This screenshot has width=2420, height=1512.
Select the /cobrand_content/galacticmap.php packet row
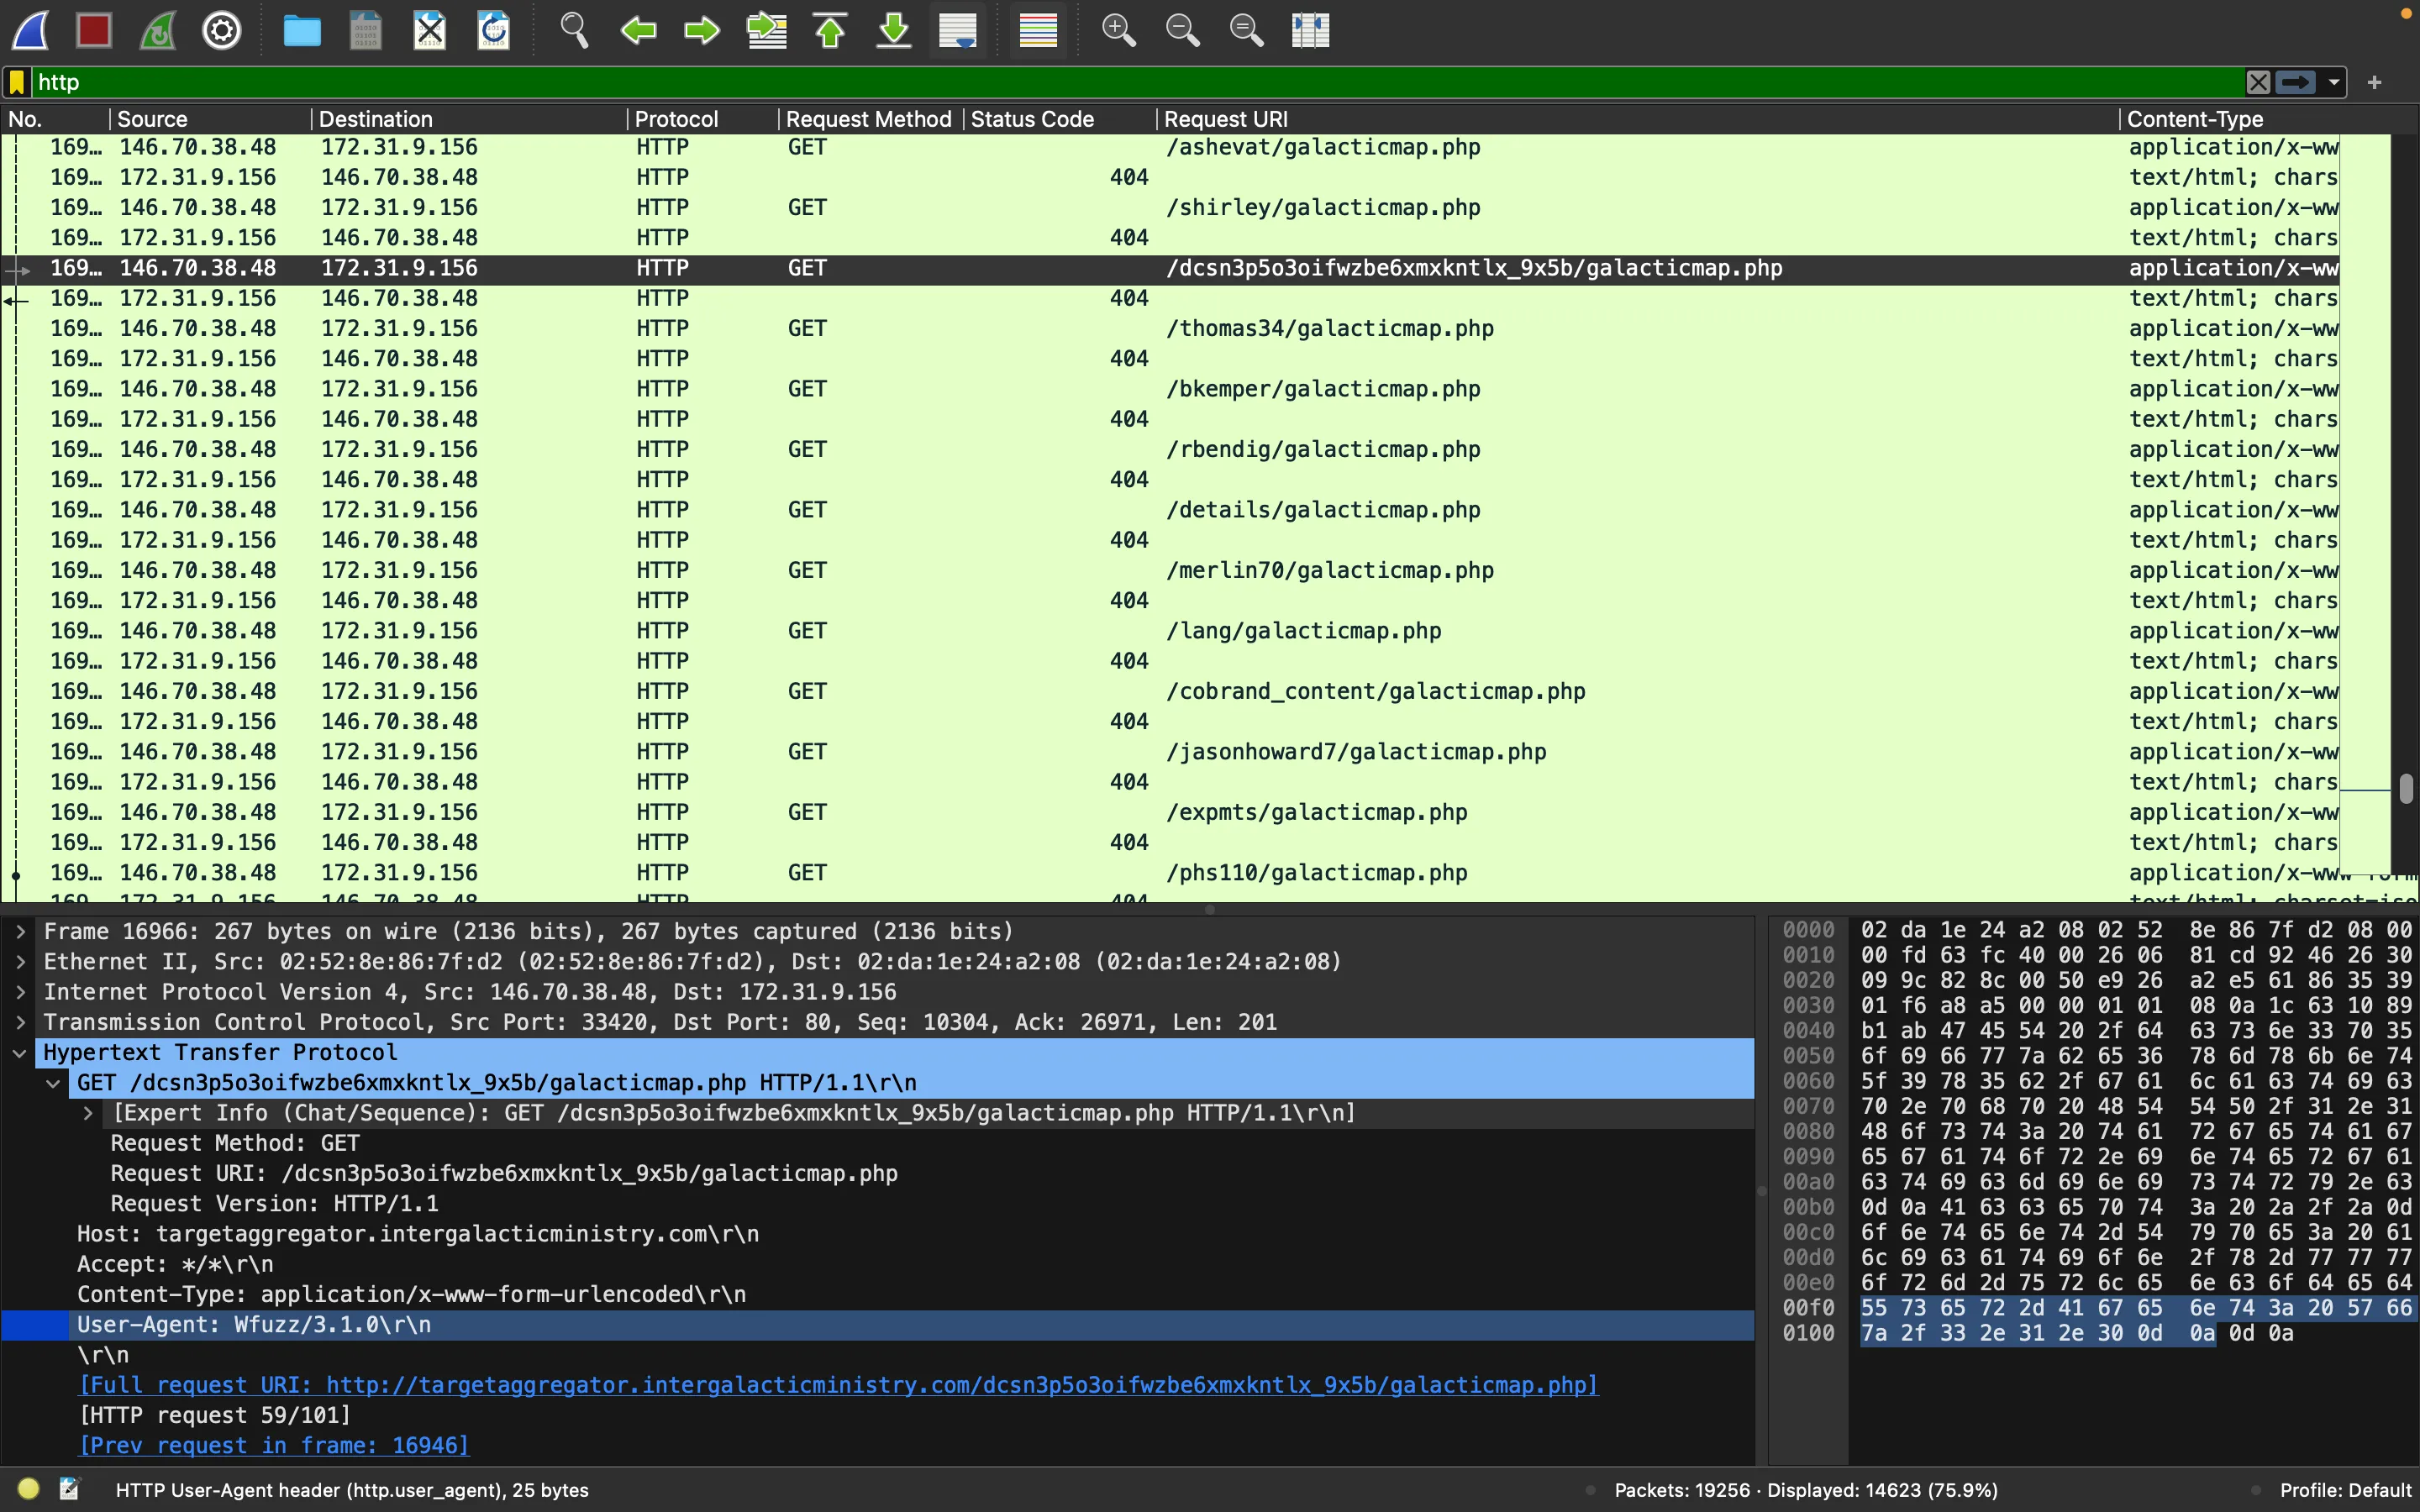pyautogui.click(x=1170, y=691)
